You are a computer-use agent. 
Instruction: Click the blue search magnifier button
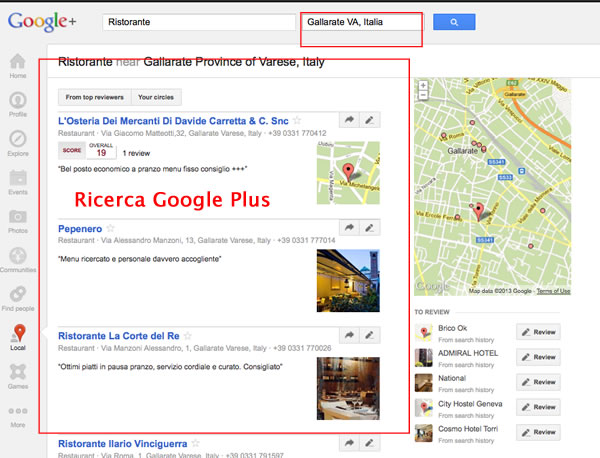(454, 22)
